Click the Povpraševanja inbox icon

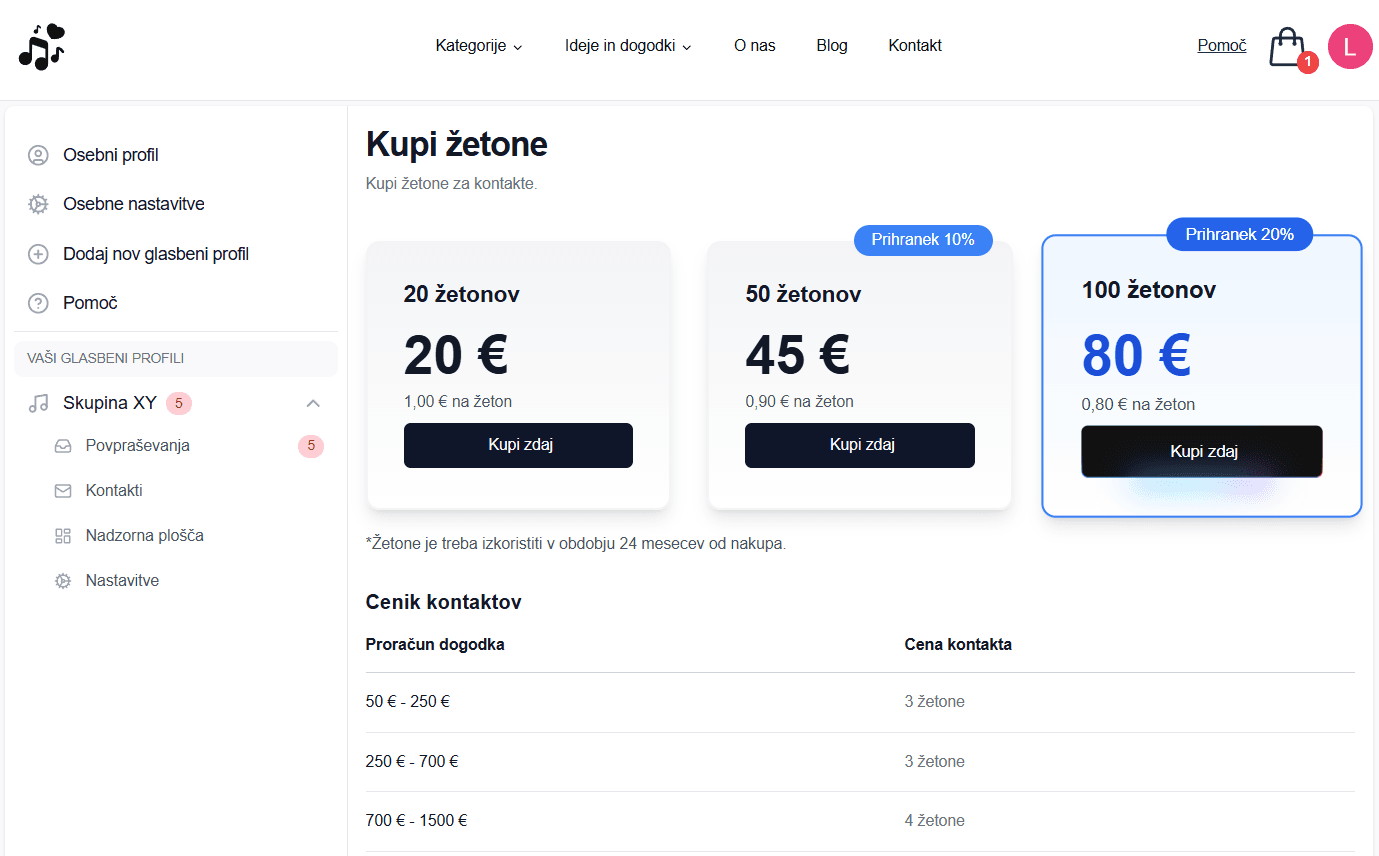click(63, 446)
